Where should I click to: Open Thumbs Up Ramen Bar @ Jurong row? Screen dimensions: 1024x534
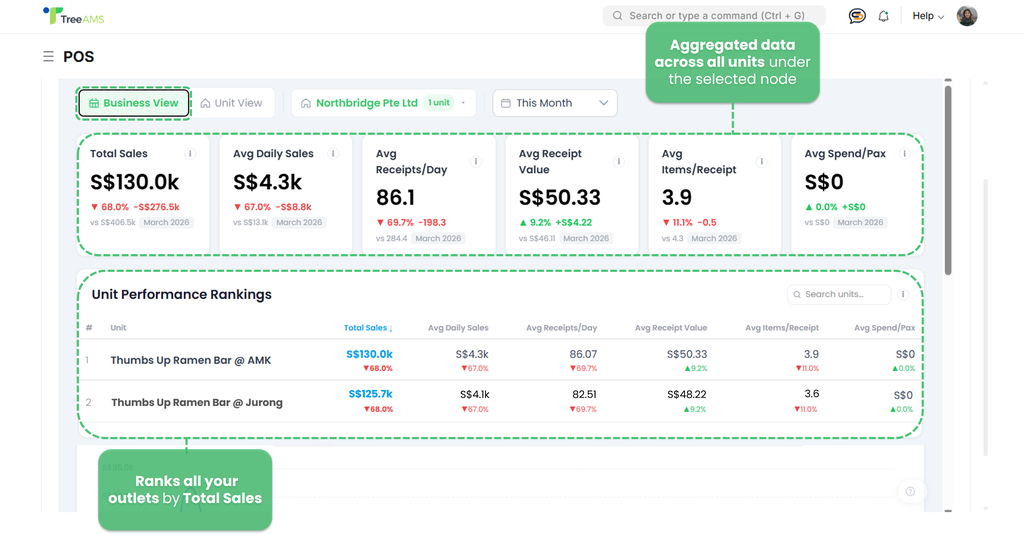[x=197, y=402]
